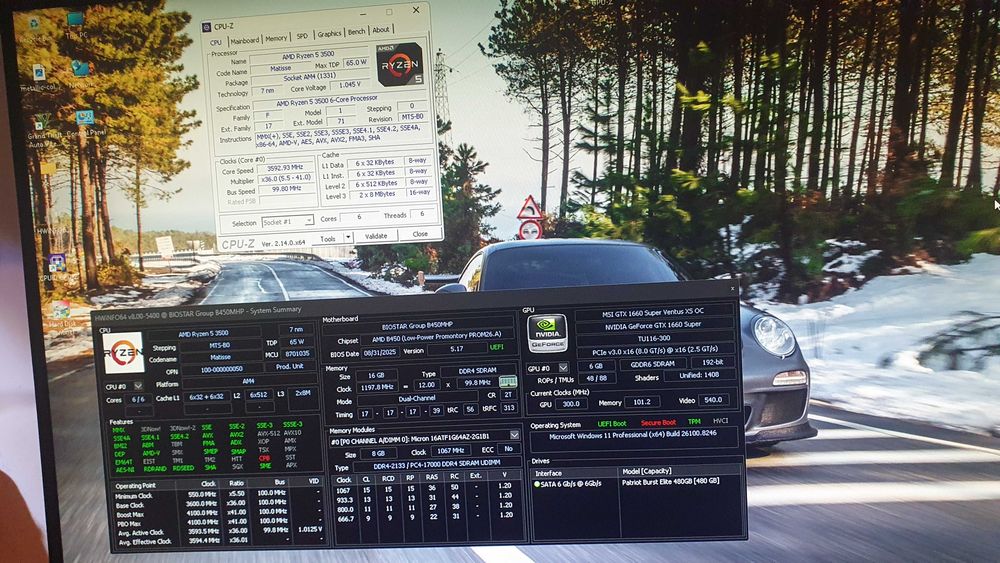Click the BIOSTAR Group B450MHP motherboard field
This screenshot has width=1000, height=563.
click(417, 325)
